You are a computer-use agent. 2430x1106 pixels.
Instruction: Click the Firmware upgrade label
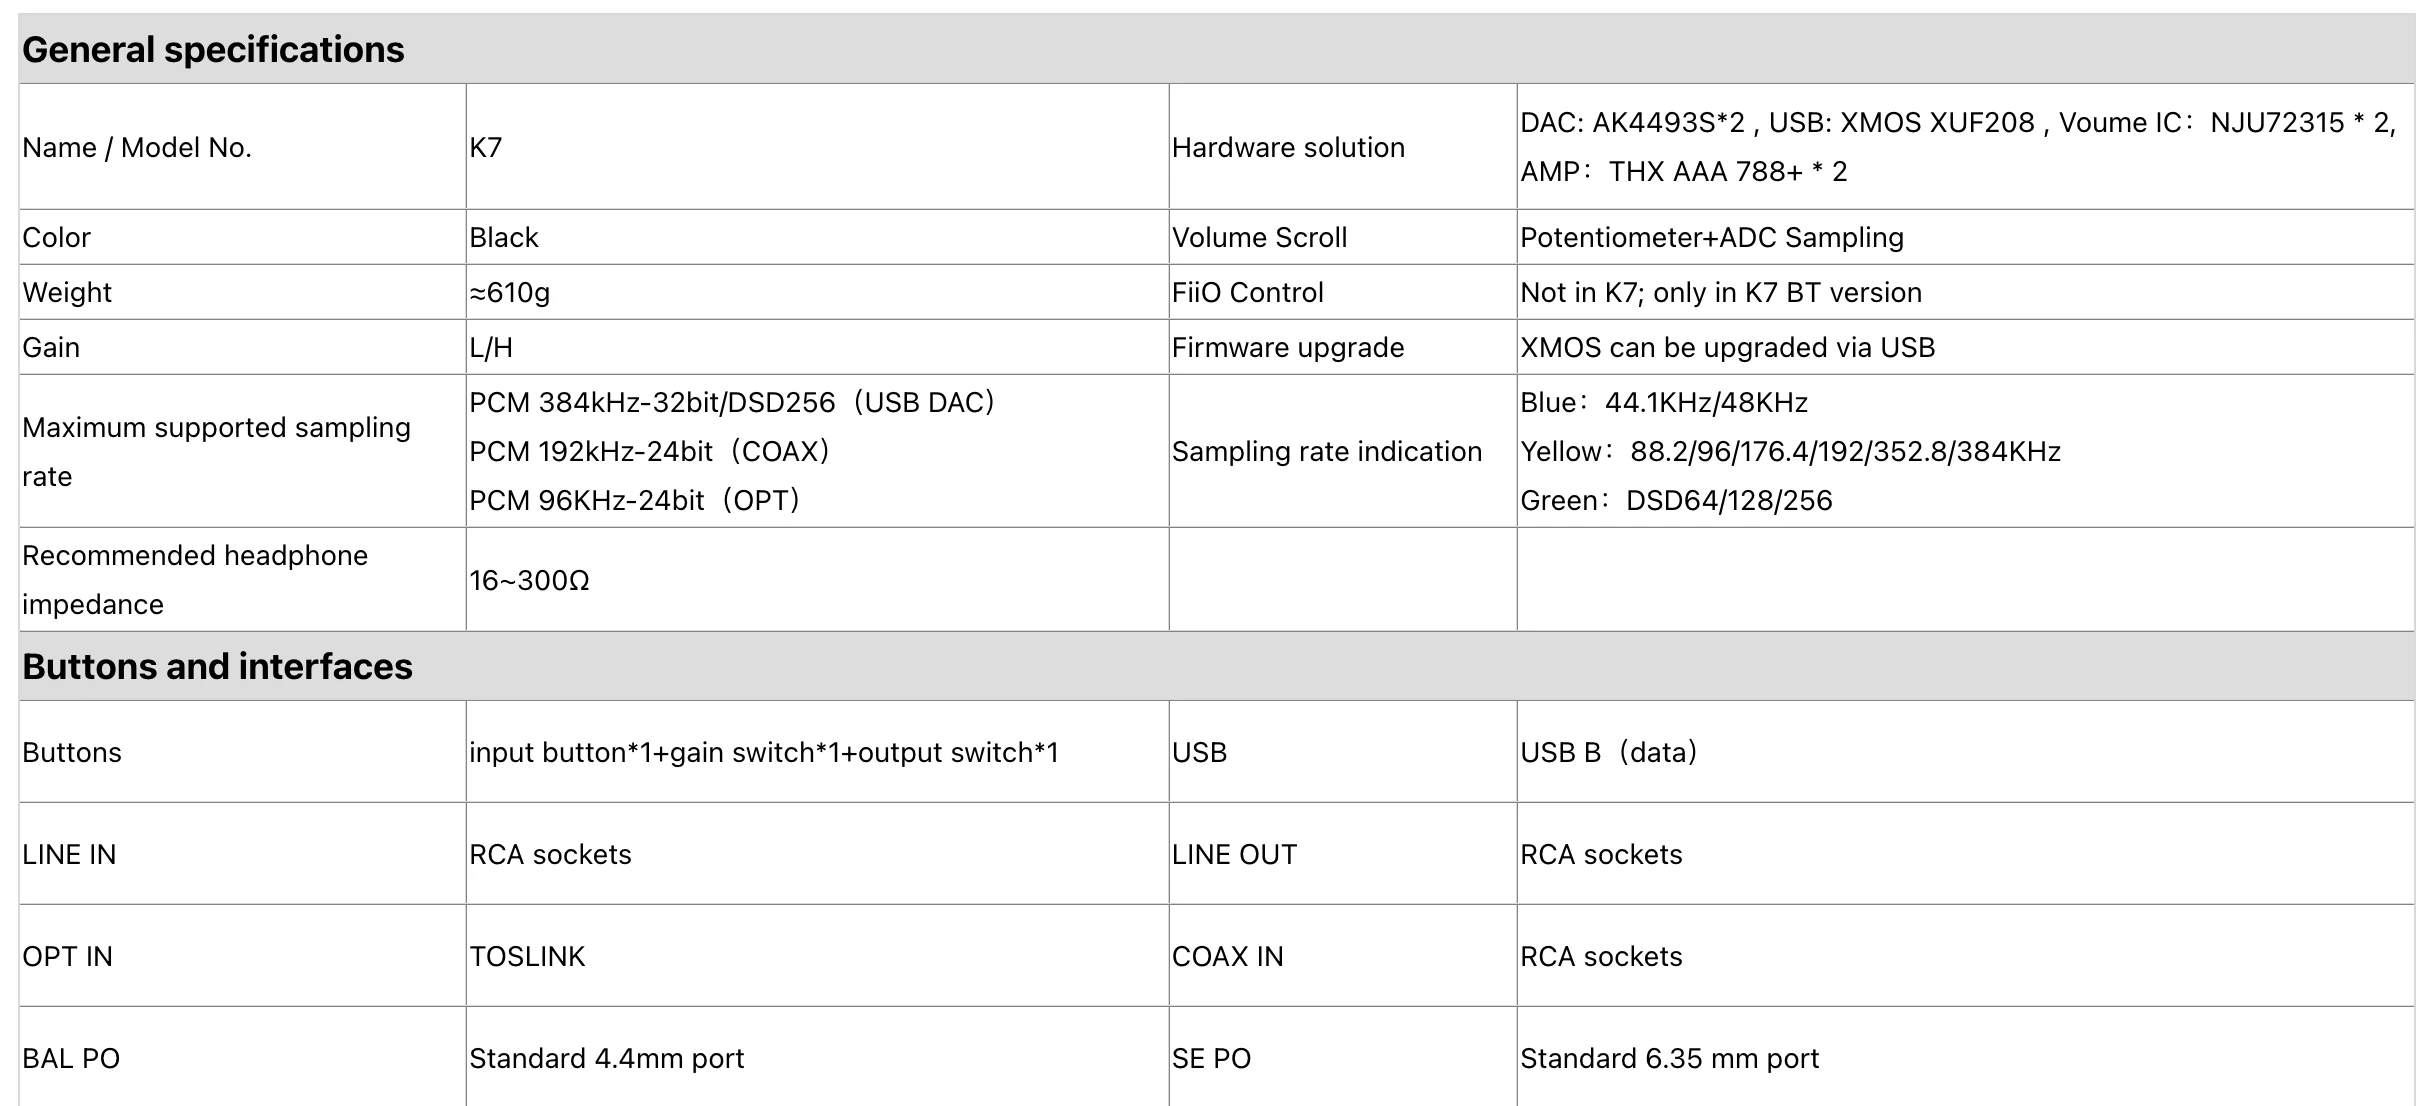(x=1288, y=347)
